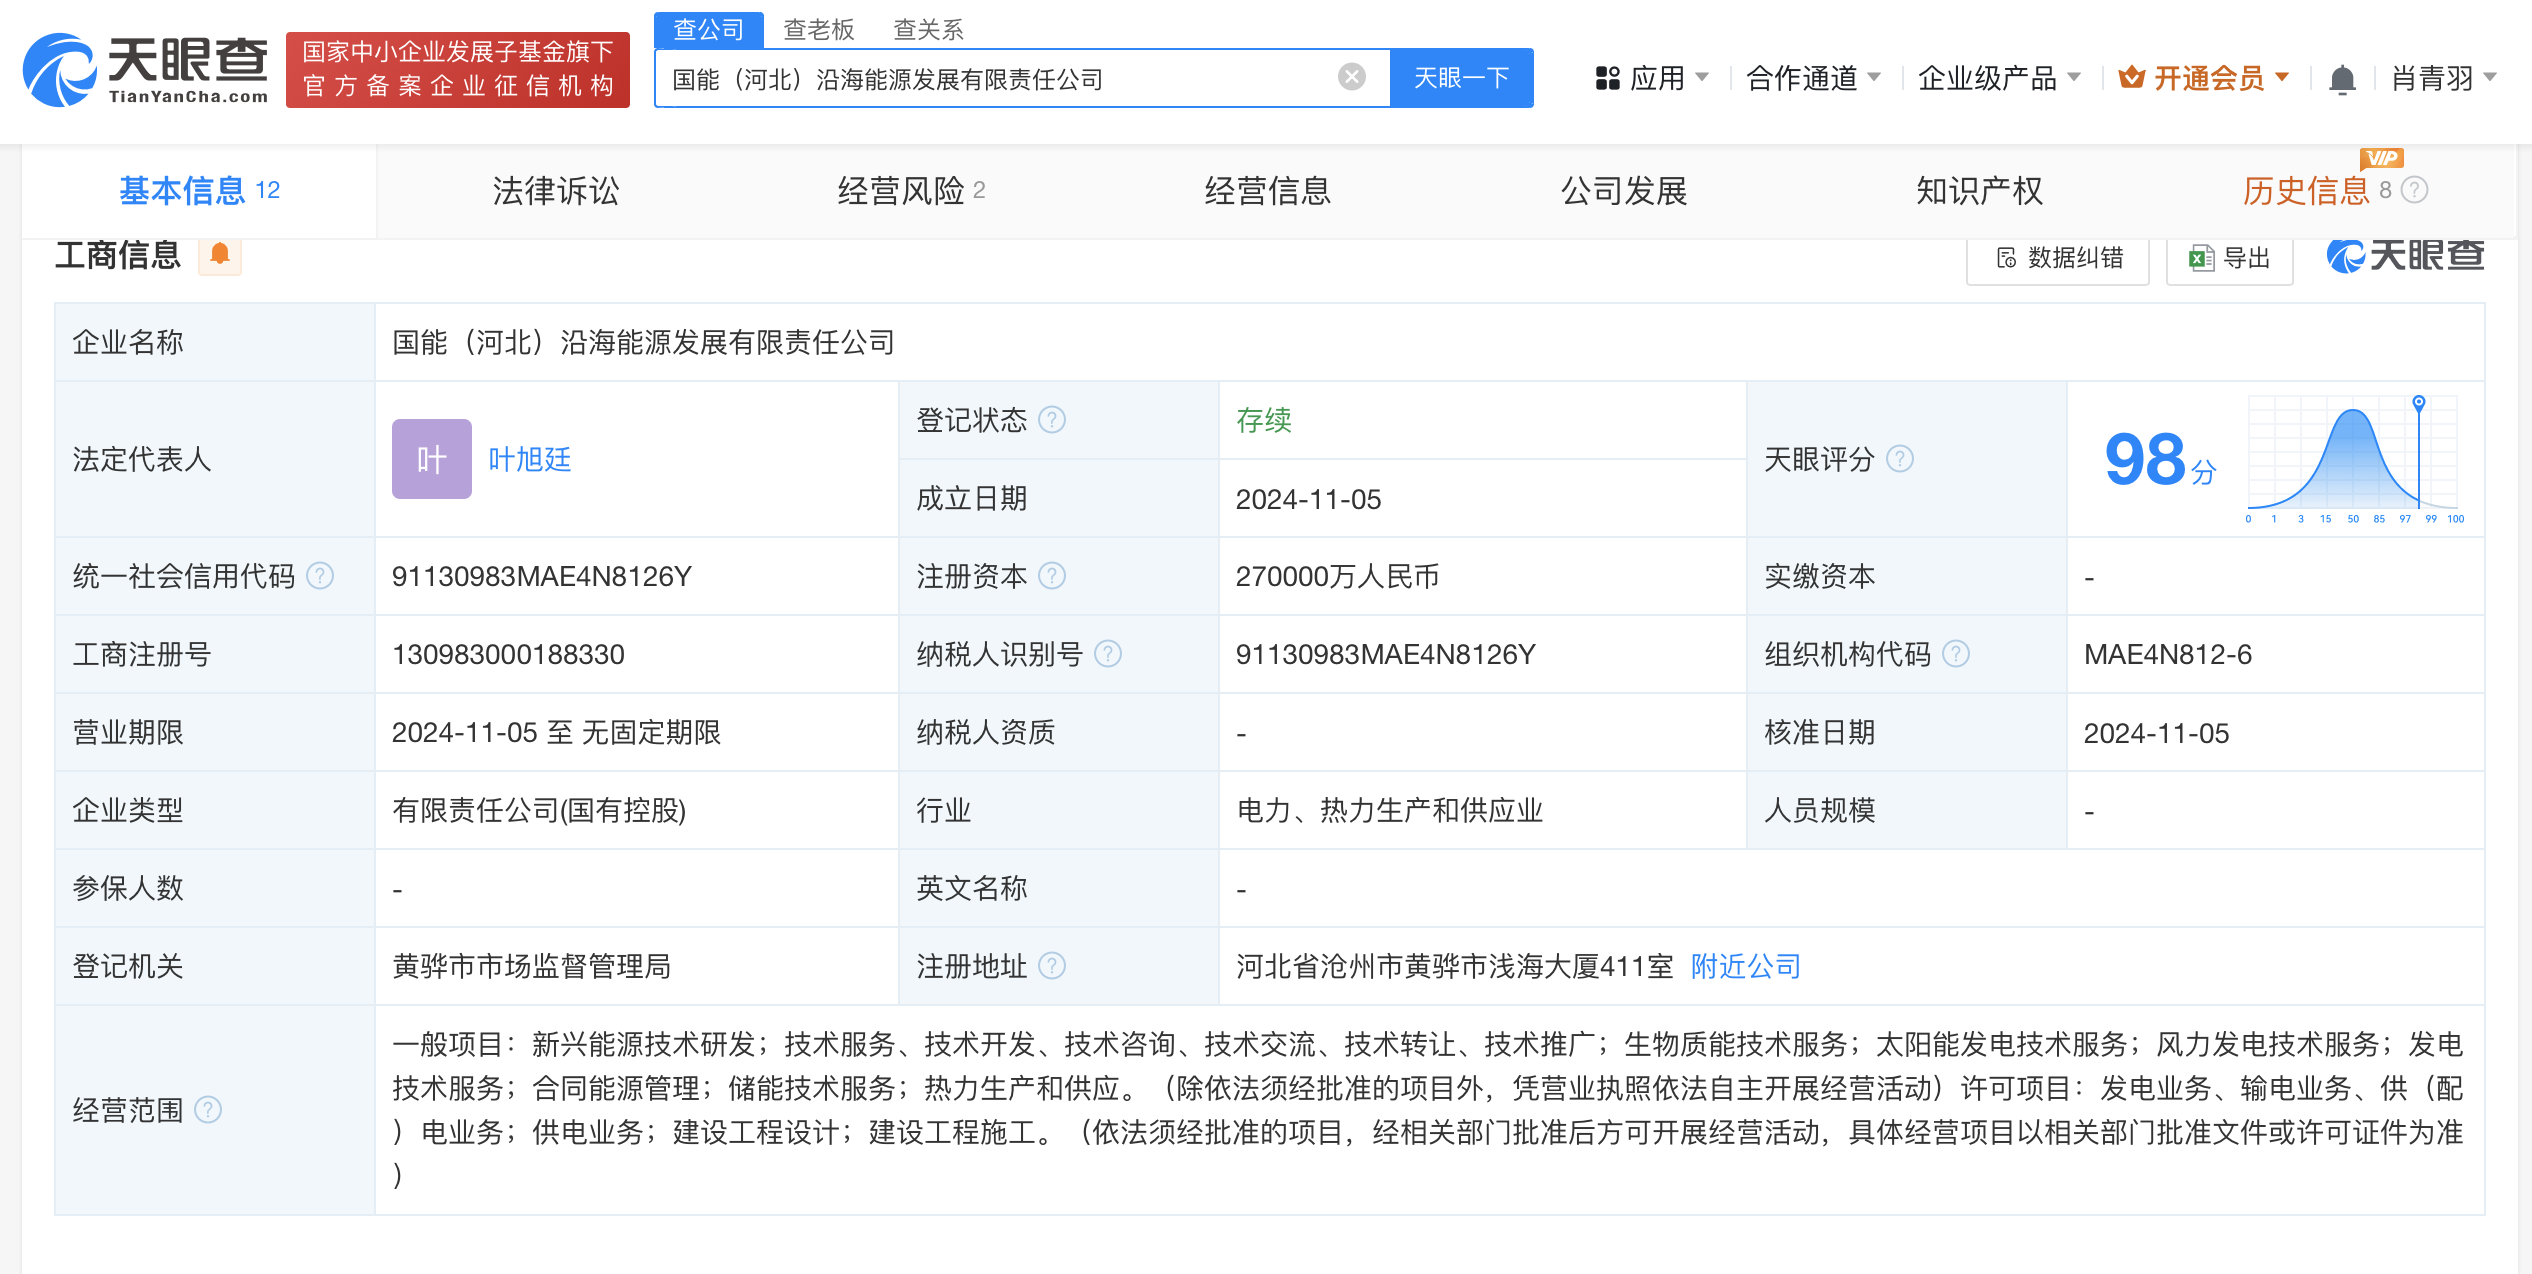Click help icon next to 经营范围
Screen dimensions: 2532x1274
point(208,1110)
